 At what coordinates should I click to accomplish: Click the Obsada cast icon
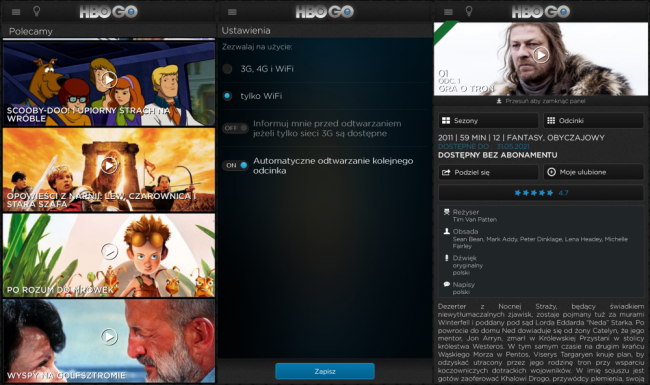click(x=446, y=232)
